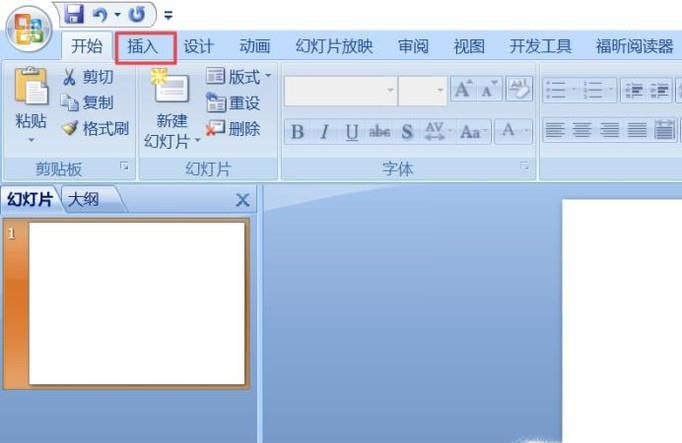
Task: Open the 动画 ribbon tab
Action: point(255,47)
